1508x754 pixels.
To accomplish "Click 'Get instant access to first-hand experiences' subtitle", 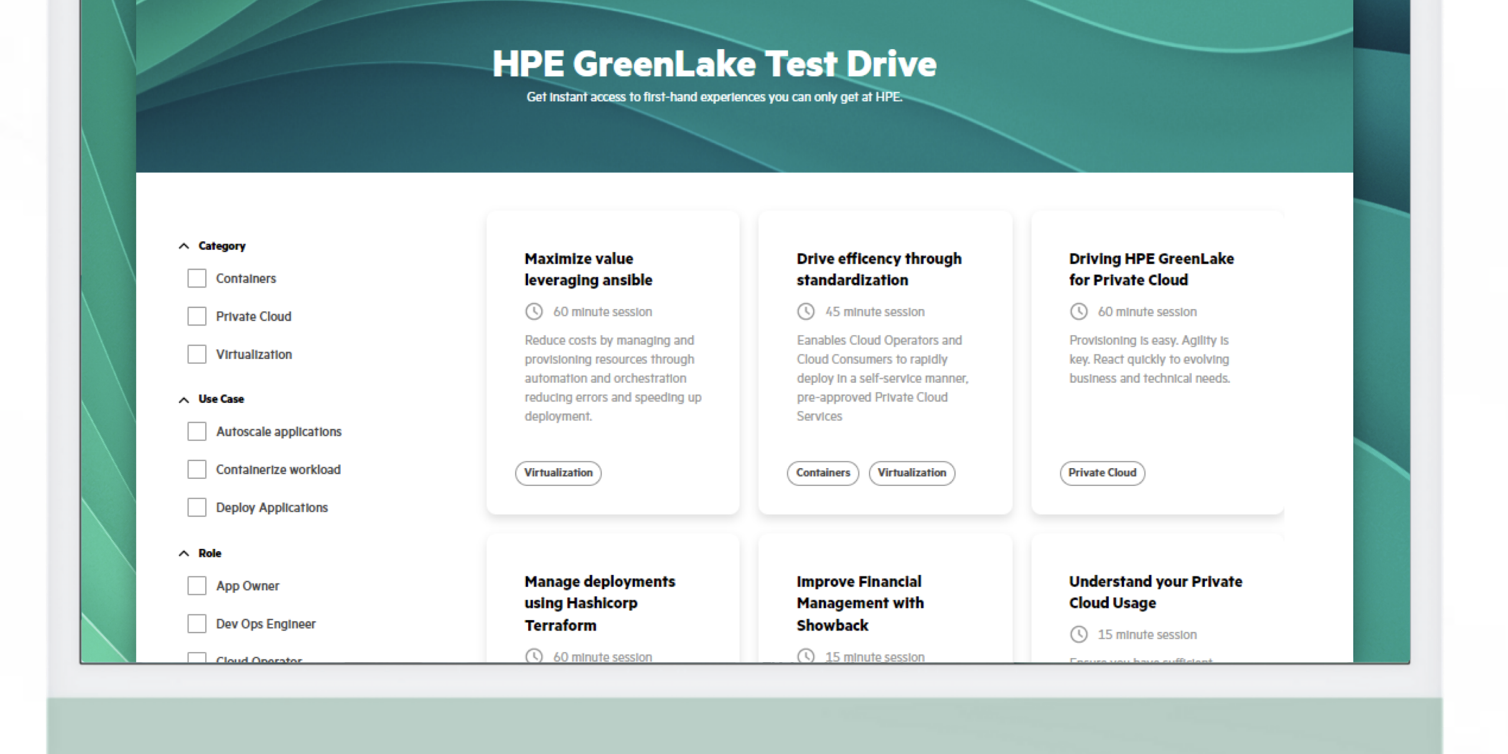I will tap(714, 97).
